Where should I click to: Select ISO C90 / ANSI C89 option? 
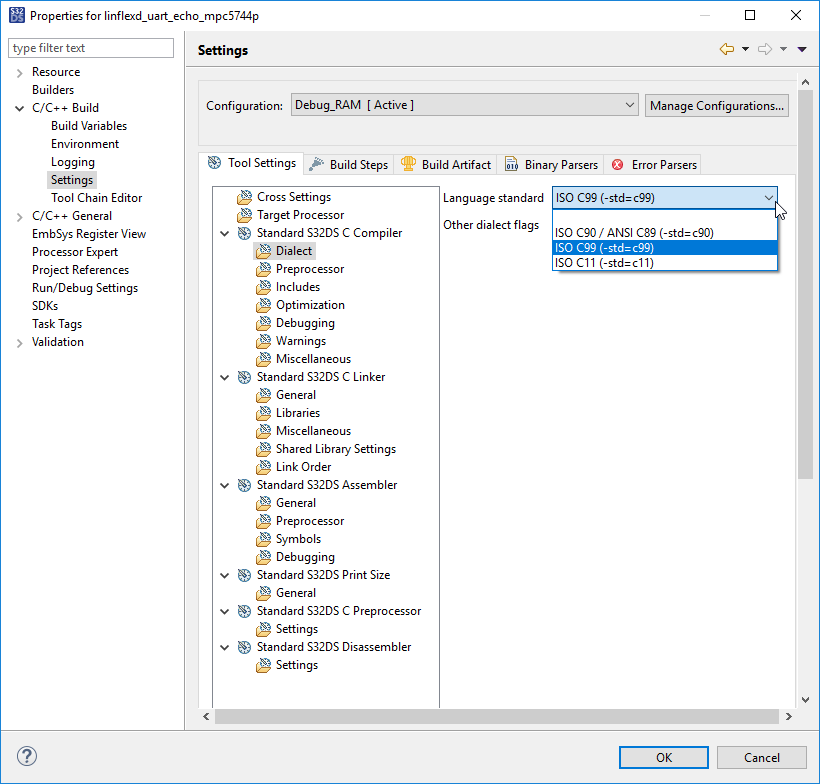click(x=665, y=233)
